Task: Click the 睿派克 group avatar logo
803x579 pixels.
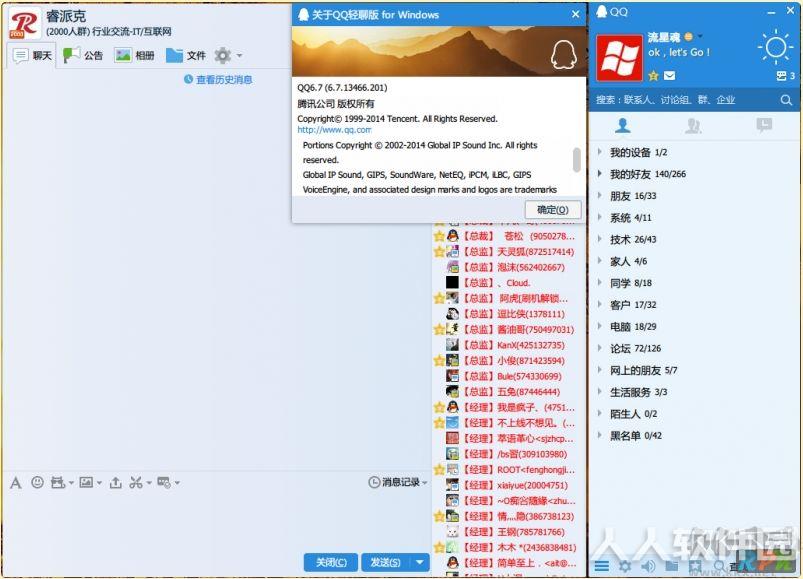Action: 24,24
